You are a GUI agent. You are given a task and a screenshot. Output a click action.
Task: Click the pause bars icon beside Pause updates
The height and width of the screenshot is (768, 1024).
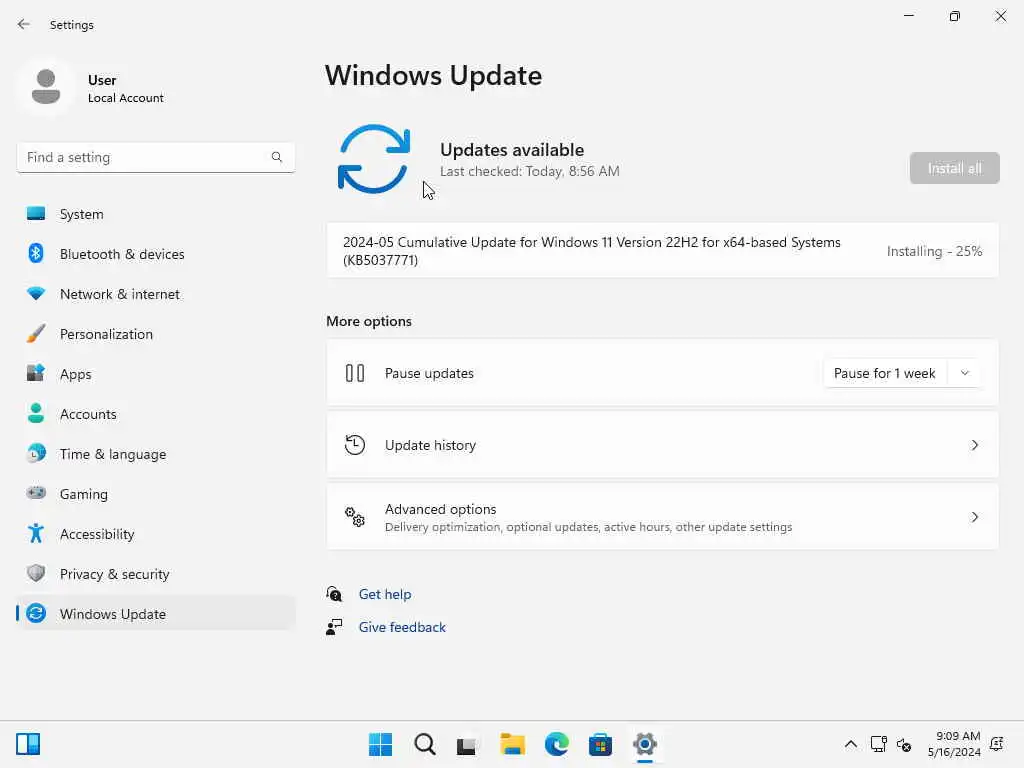(x=355, y=373)
